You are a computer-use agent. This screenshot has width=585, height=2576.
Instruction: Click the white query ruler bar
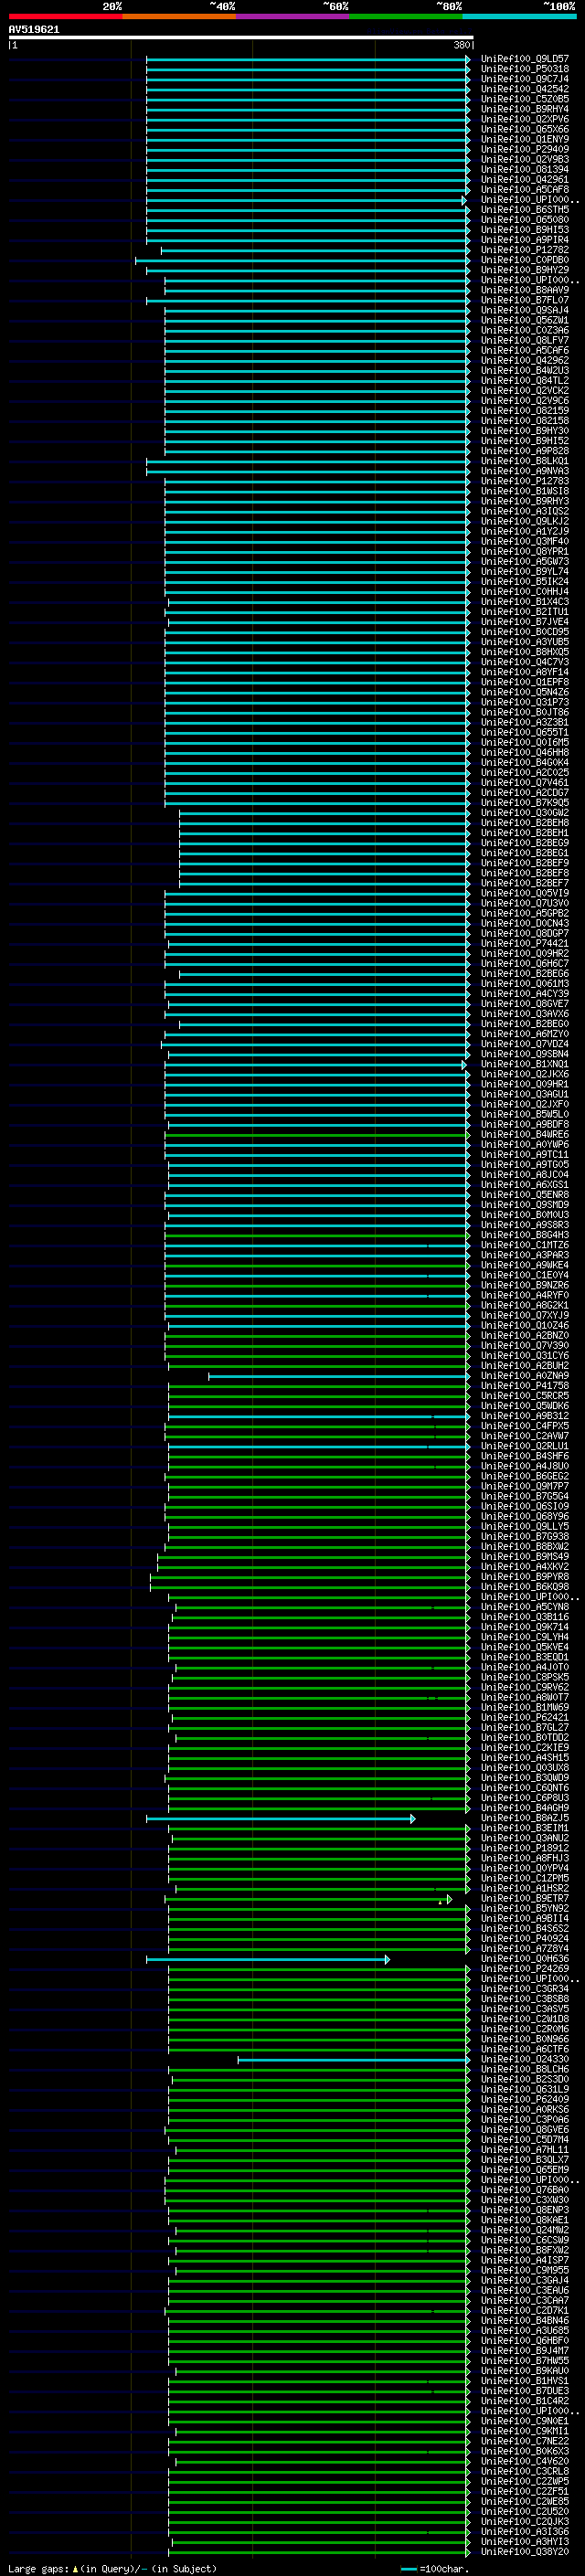241,38
